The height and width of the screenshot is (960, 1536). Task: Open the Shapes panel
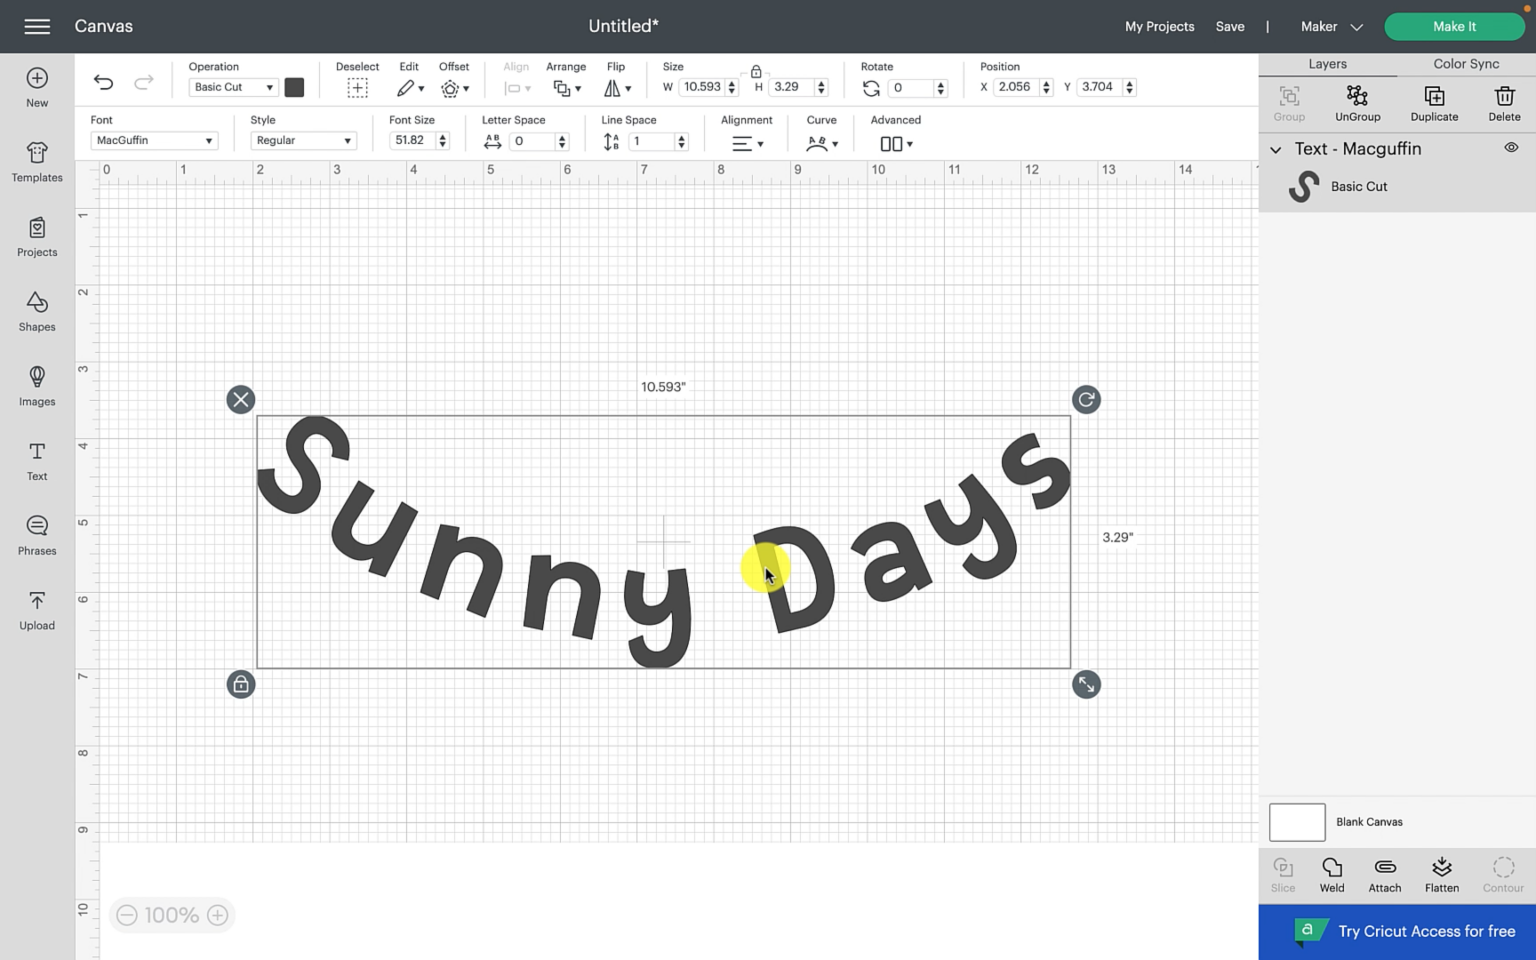[37, 312]
